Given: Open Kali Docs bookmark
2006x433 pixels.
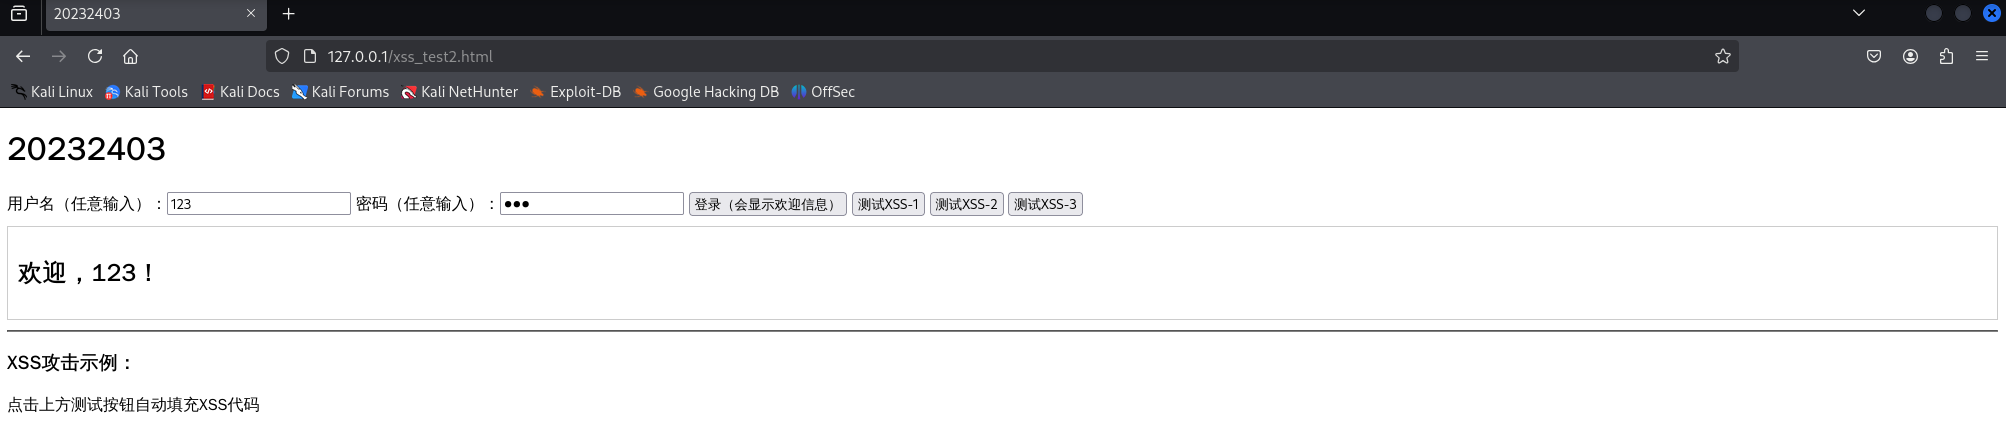Looking at the screenshot, I should click(240, 91).
